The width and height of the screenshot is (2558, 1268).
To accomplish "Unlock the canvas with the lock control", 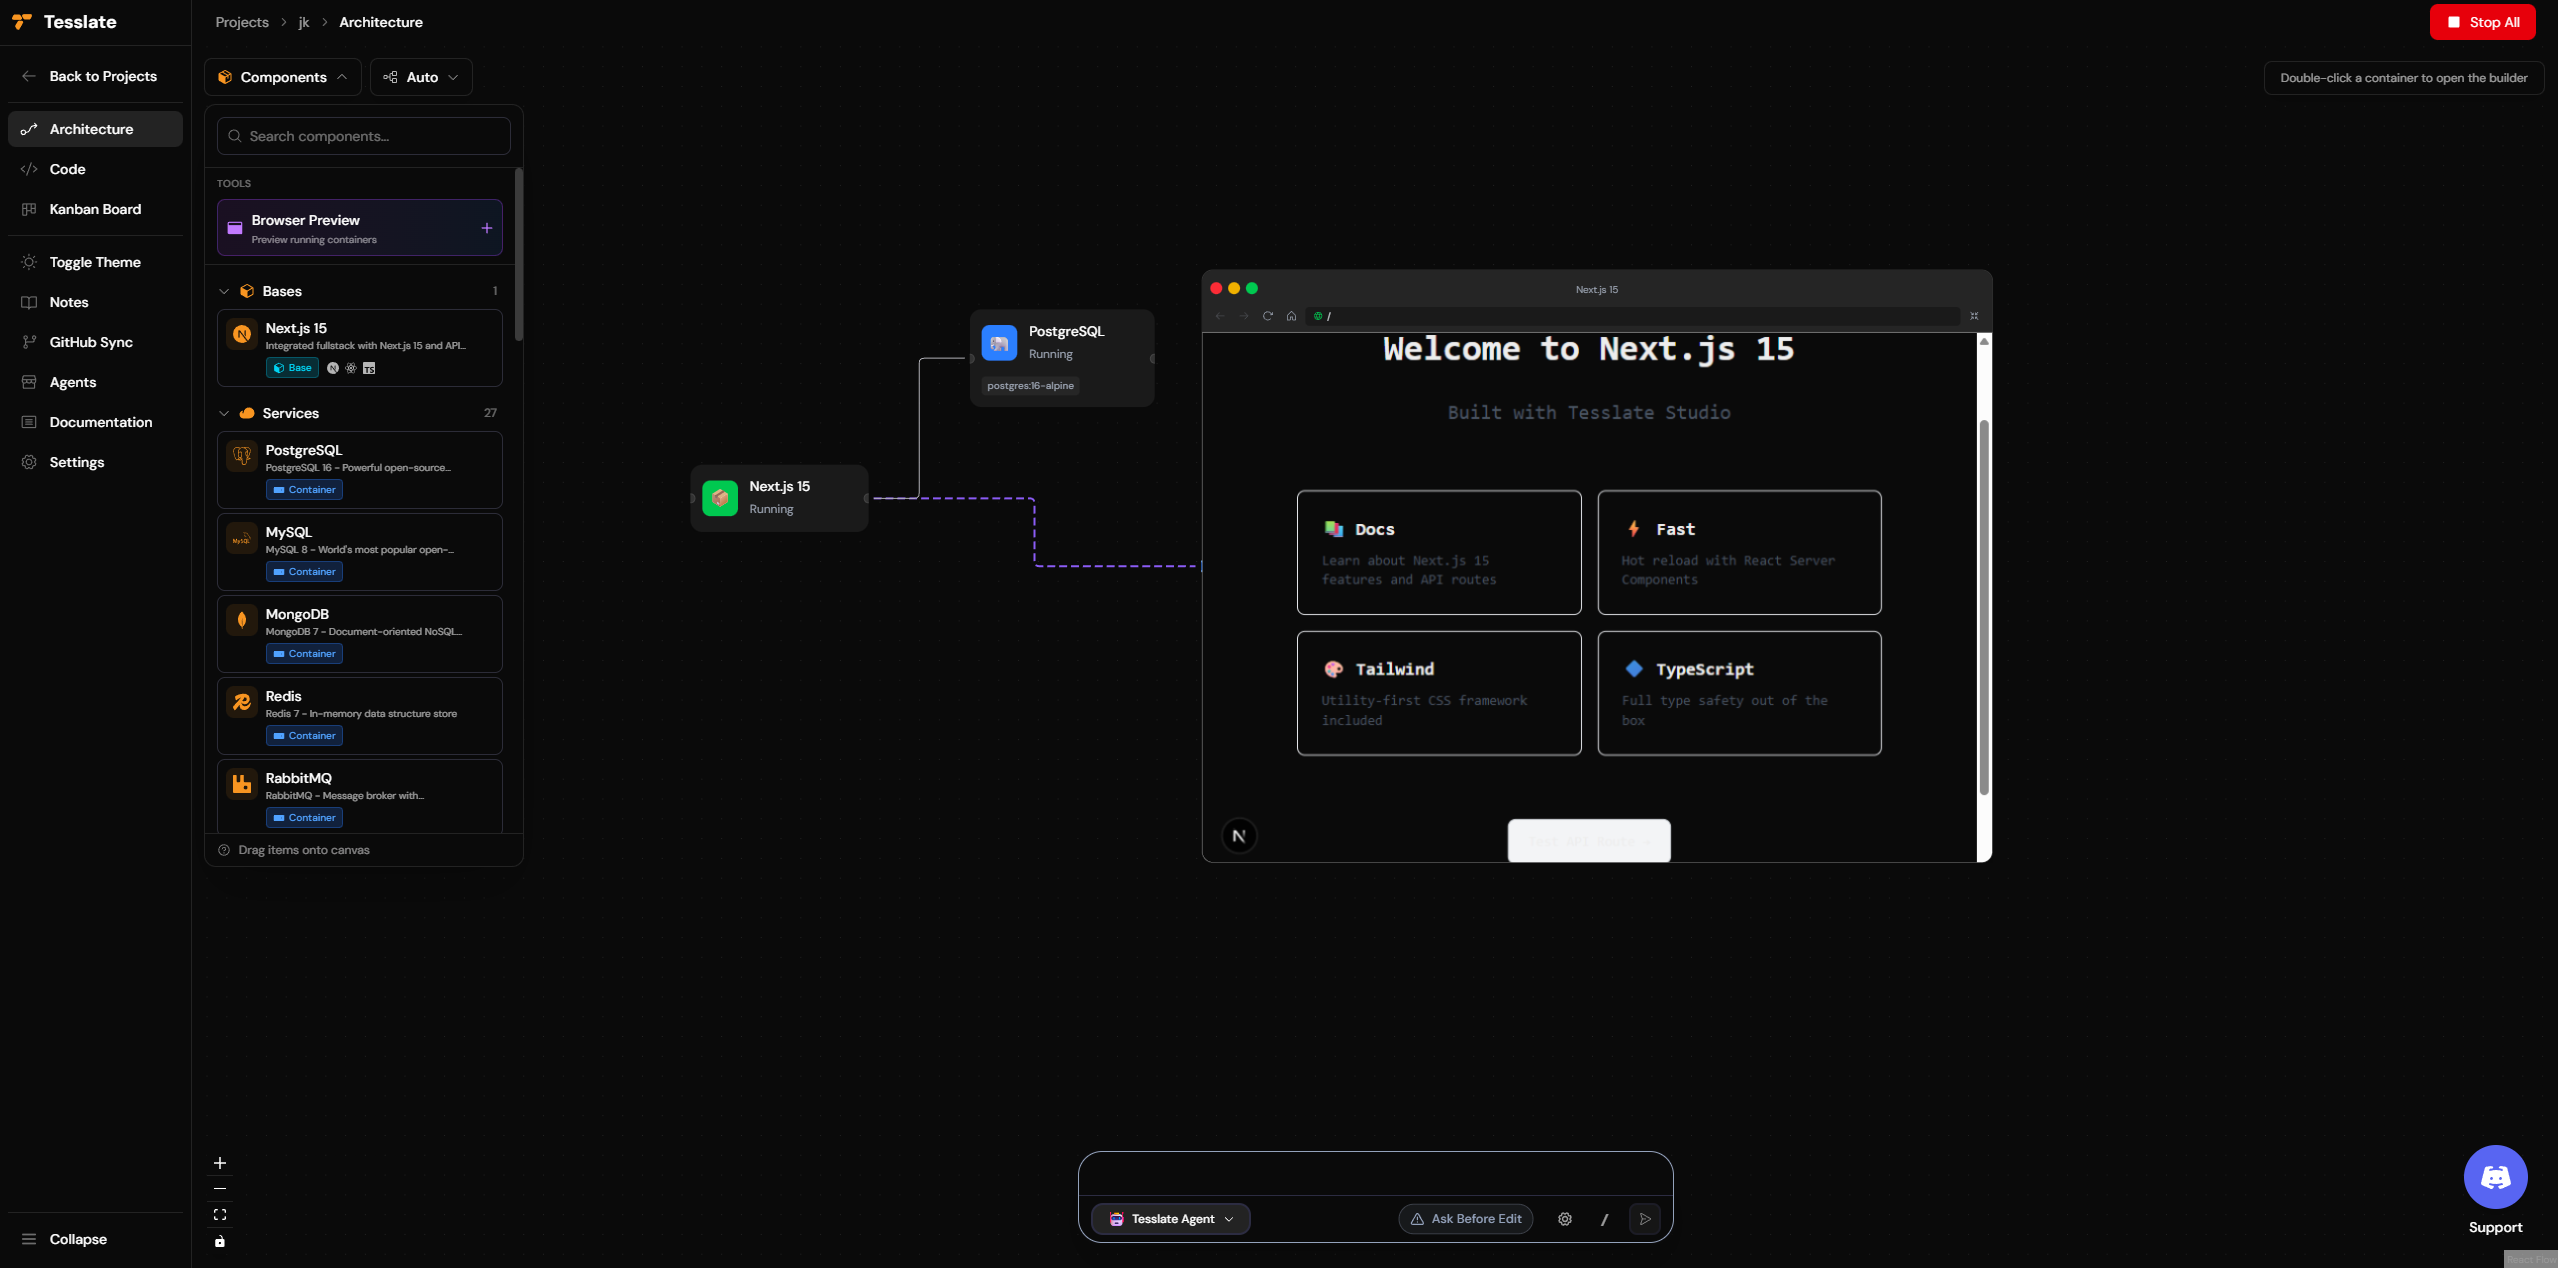I will pyautogui.click(x=219, y=1242).
